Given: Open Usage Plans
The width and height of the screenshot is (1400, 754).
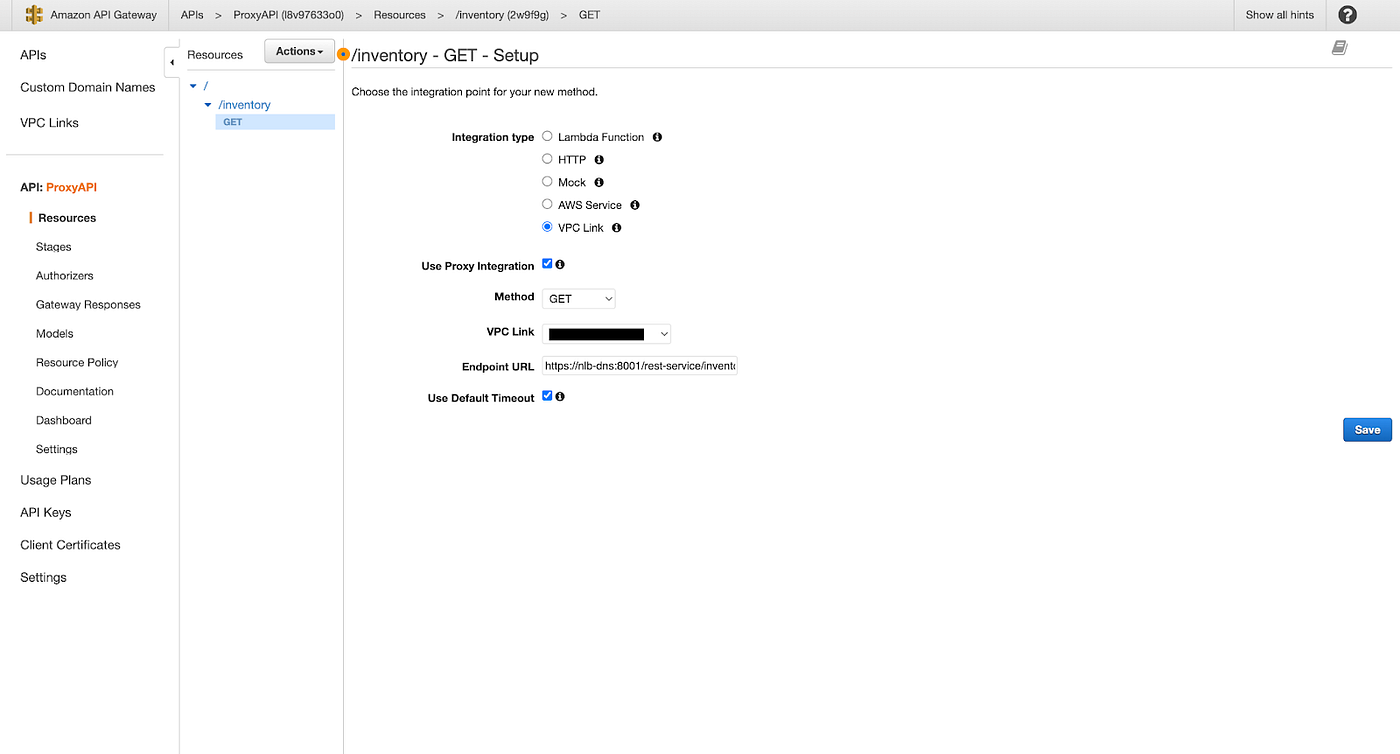Looking at the screenshot, I should pos(56,481).
